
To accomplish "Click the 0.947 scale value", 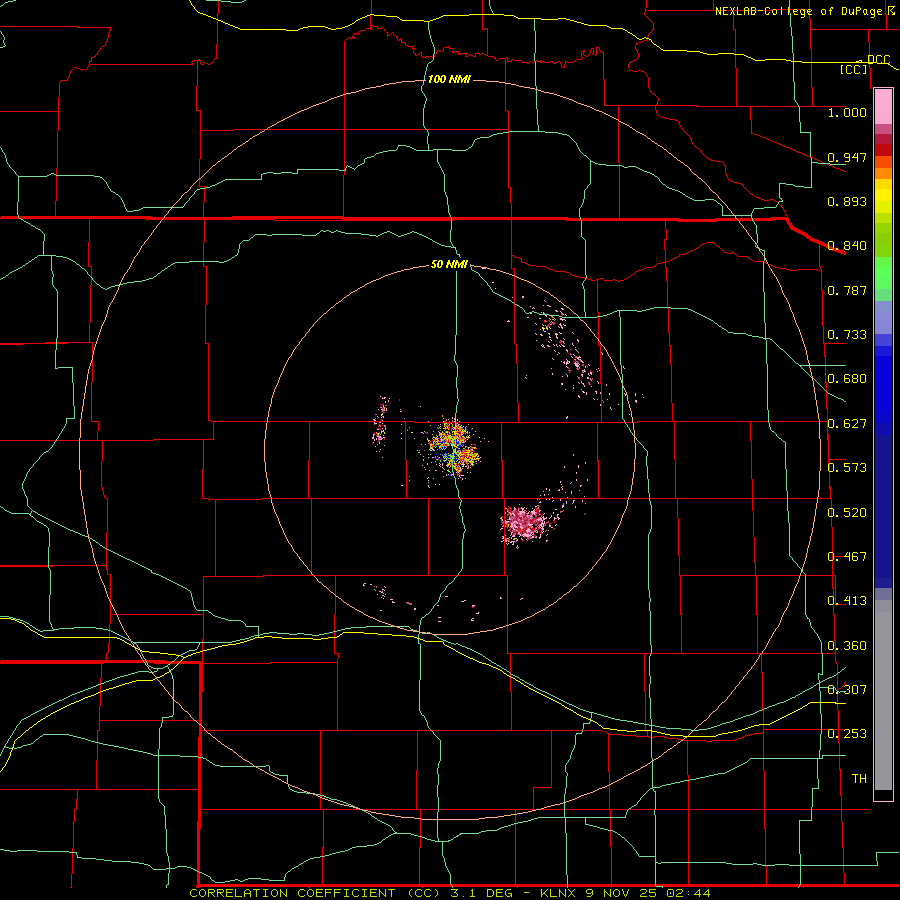I will pos(847,157).
